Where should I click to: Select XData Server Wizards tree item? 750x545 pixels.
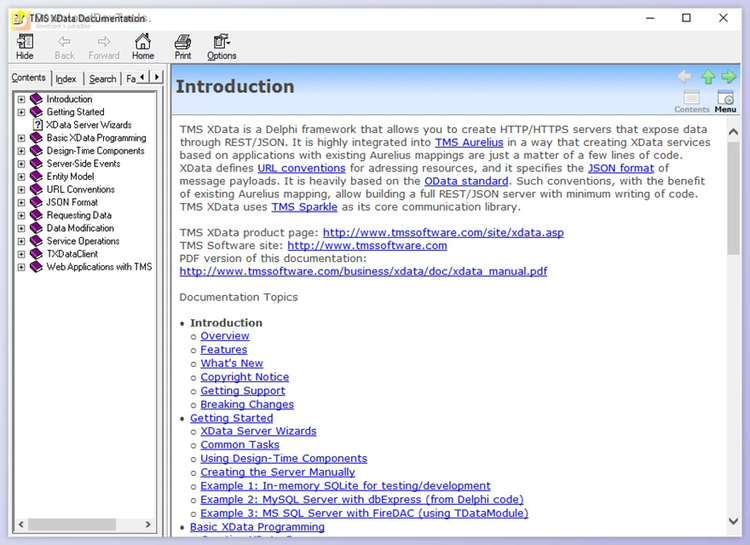(x=88, y=125)
